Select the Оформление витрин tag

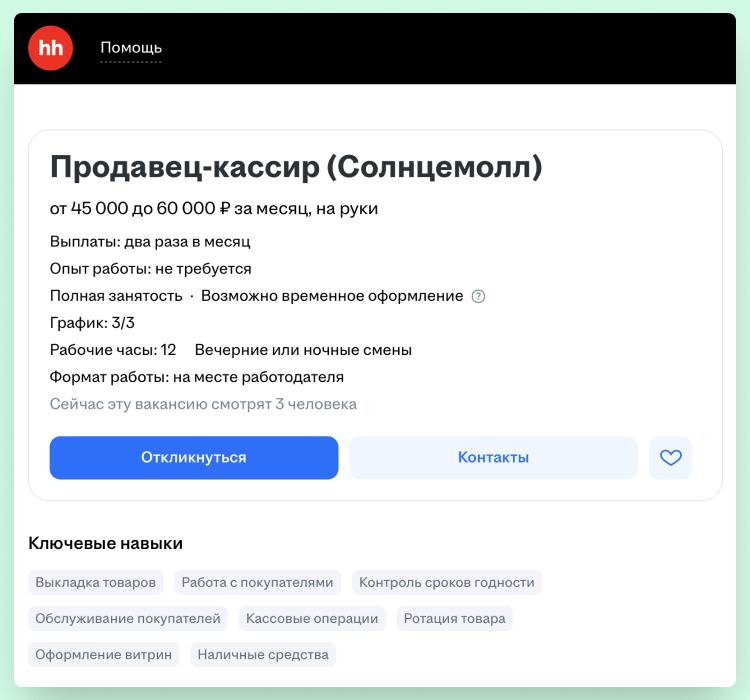[103, 655]
